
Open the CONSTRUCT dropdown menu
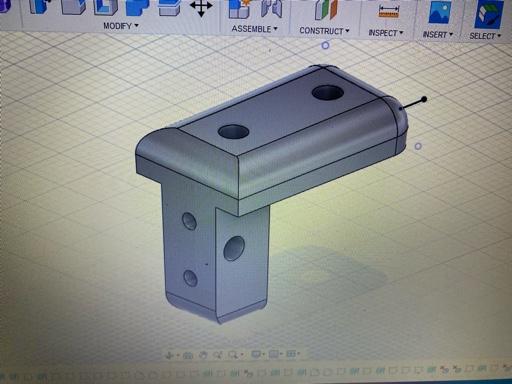[324, 31]
